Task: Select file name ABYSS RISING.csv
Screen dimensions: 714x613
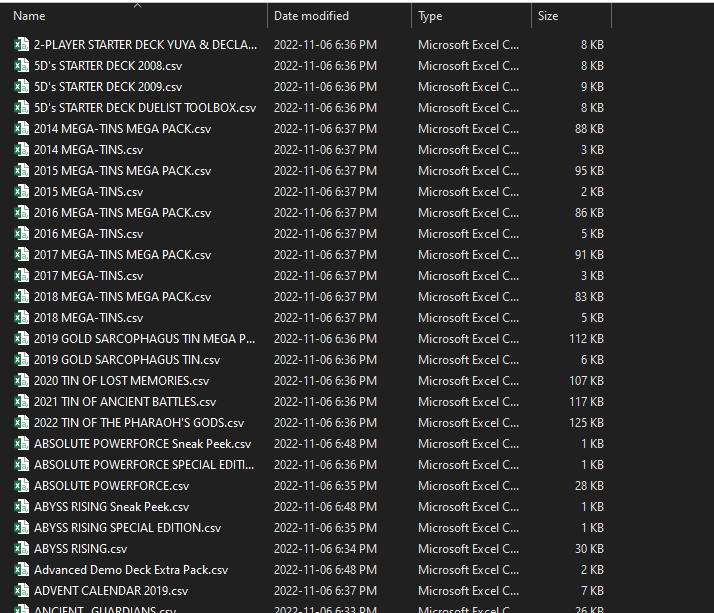Action: [81, 548]
